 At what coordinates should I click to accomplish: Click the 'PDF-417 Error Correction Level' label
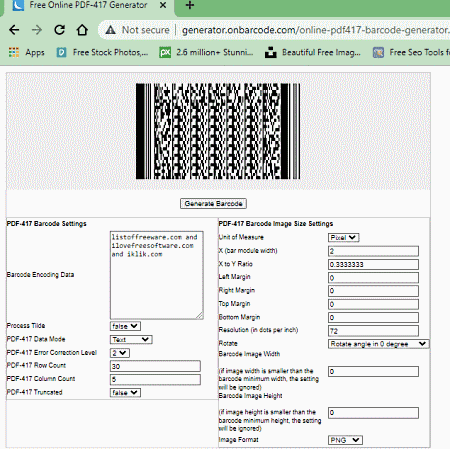point(52,352)
